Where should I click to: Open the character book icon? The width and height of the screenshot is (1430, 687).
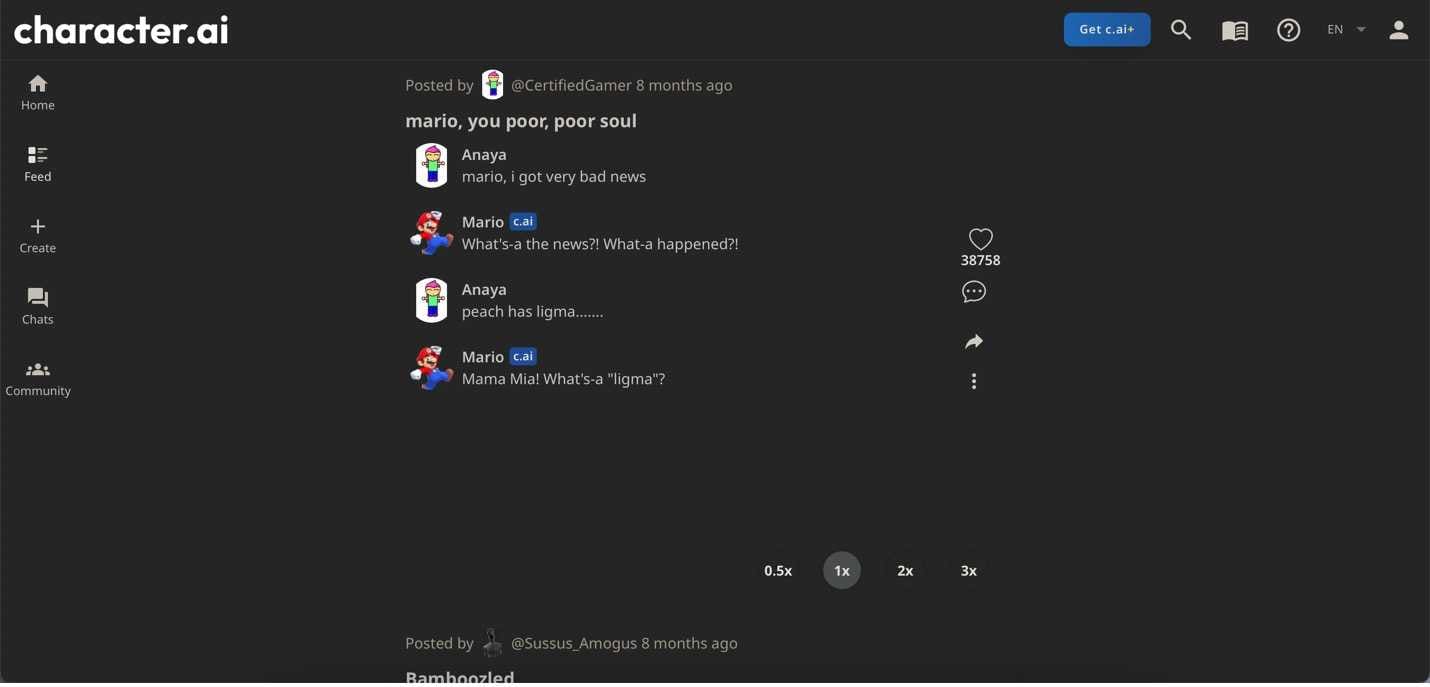pyautogui.click(x=1235, y=30)
